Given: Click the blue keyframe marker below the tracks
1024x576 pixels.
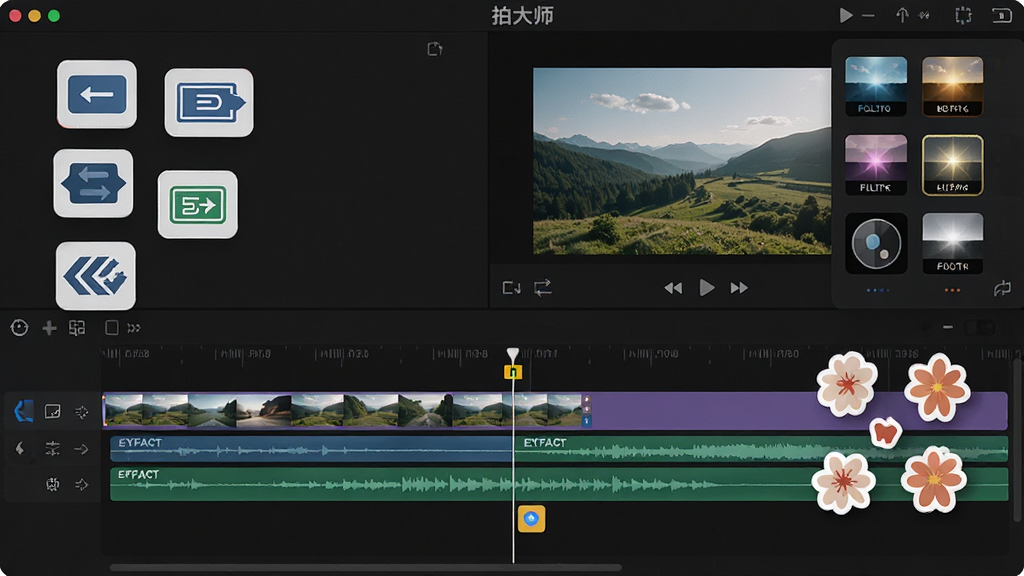Looking at the screenshot, I should click(x=532, y=519).
